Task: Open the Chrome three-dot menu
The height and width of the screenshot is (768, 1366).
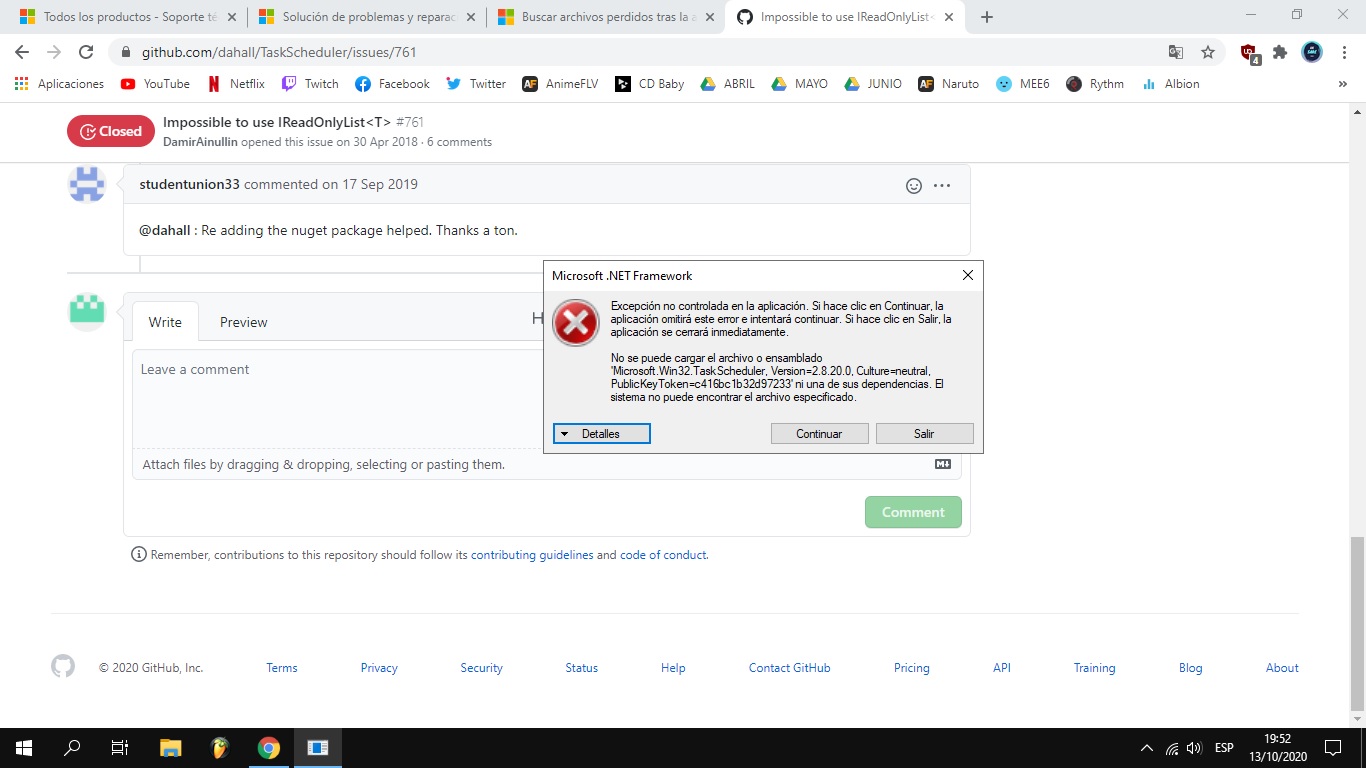Action: click(x=1343, y=51)
